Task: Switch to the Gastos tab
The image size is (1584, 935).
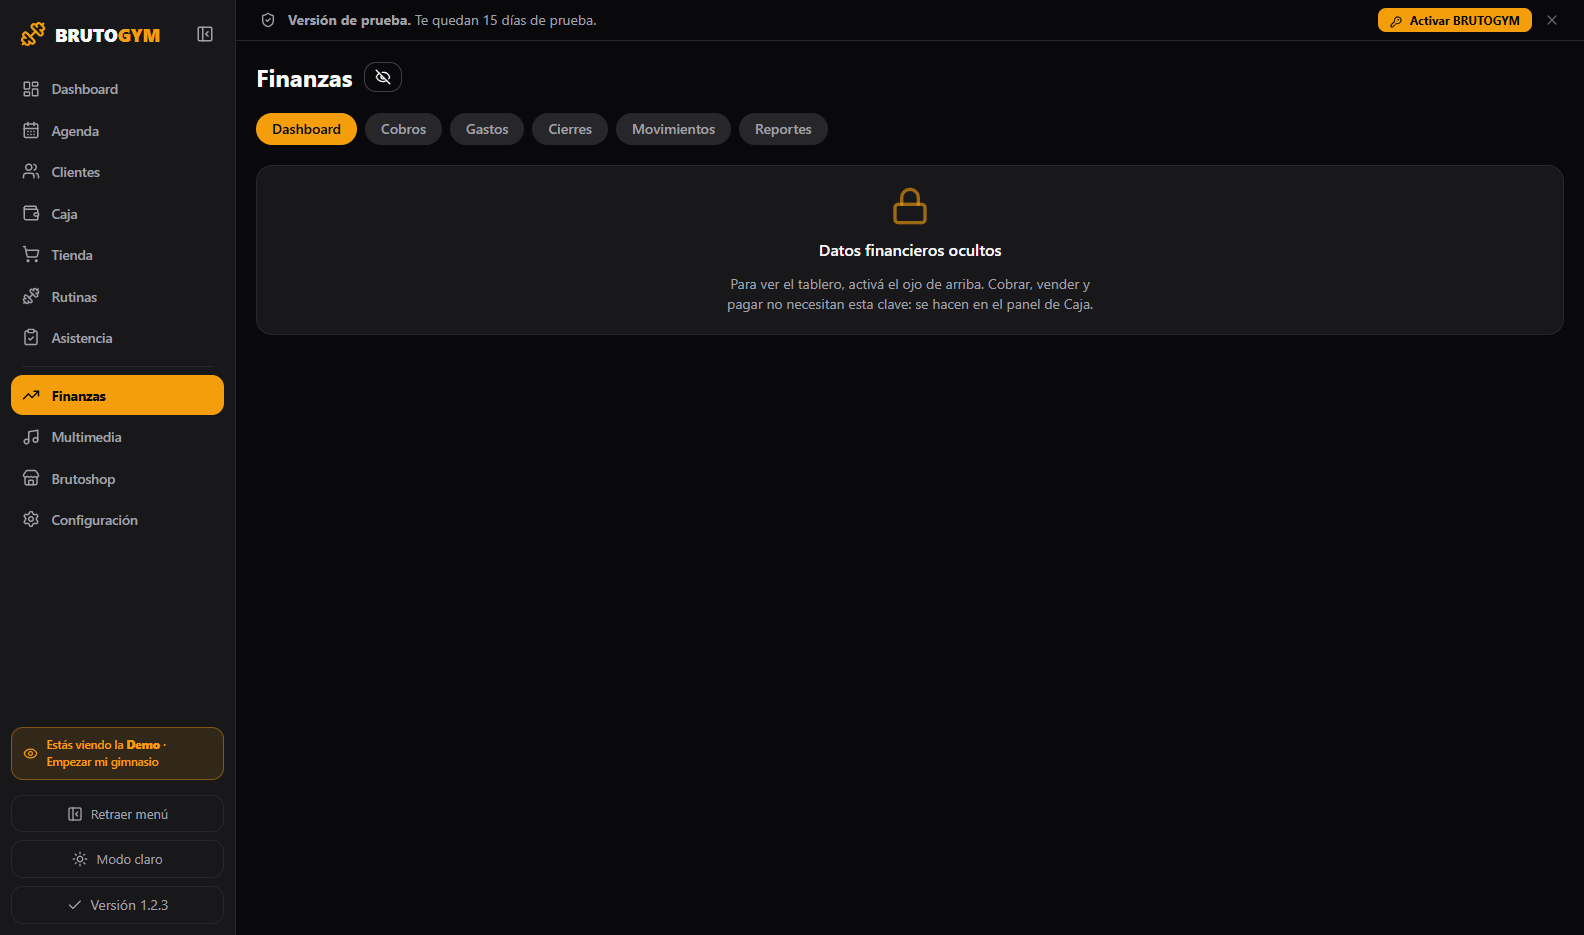Action: click(x=487, y=129)
